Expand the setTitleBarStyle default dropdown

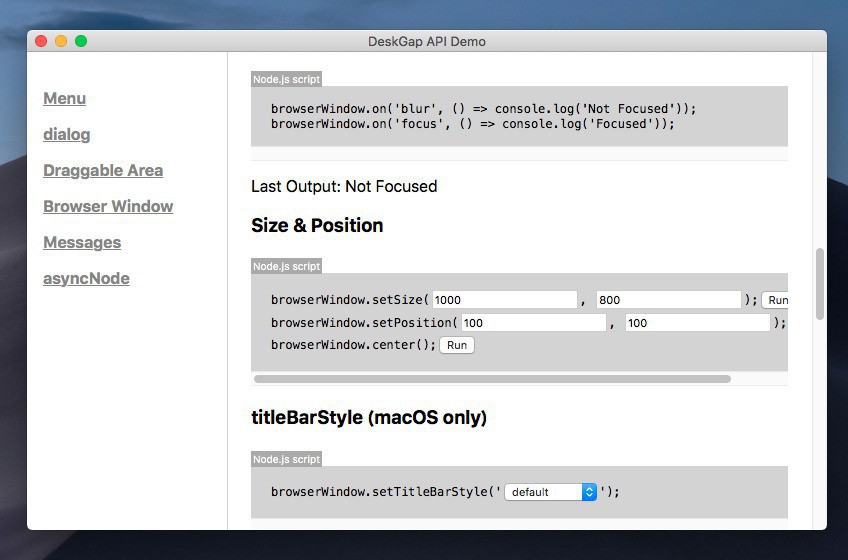click(x=550, y=492)
